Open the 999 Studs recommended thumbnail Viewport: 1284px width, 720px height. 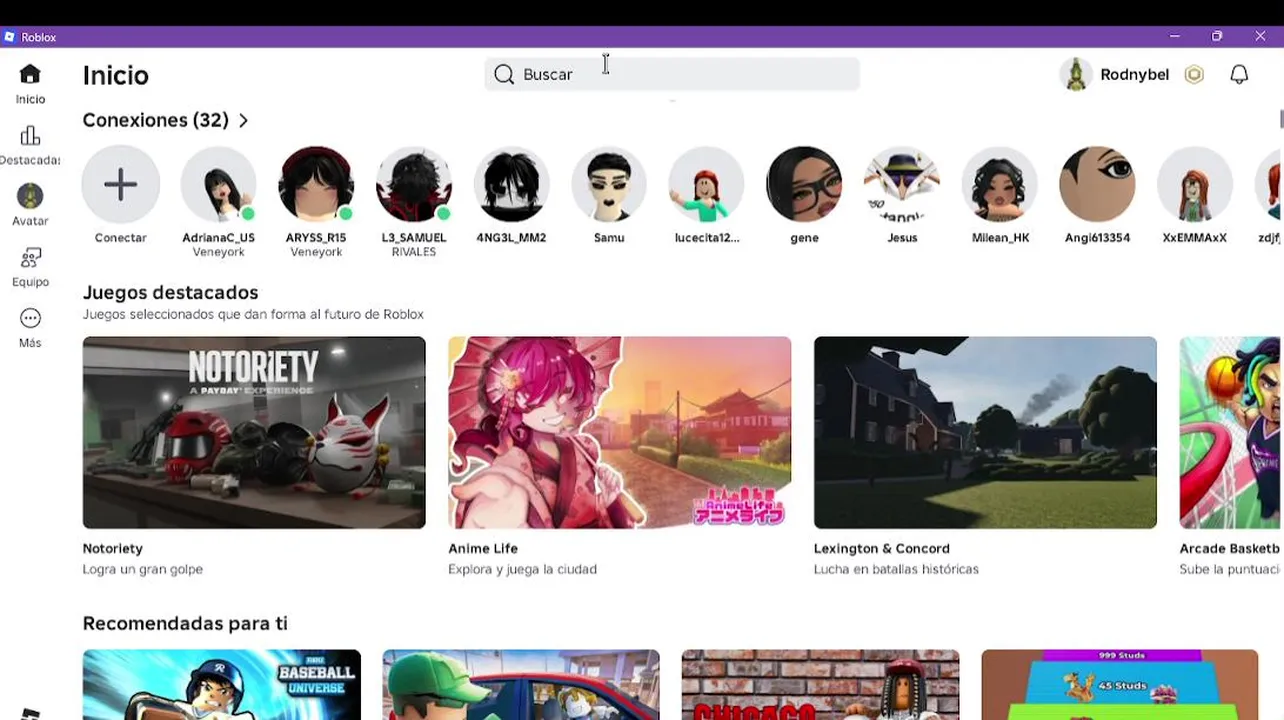[x=1120, y=685]
